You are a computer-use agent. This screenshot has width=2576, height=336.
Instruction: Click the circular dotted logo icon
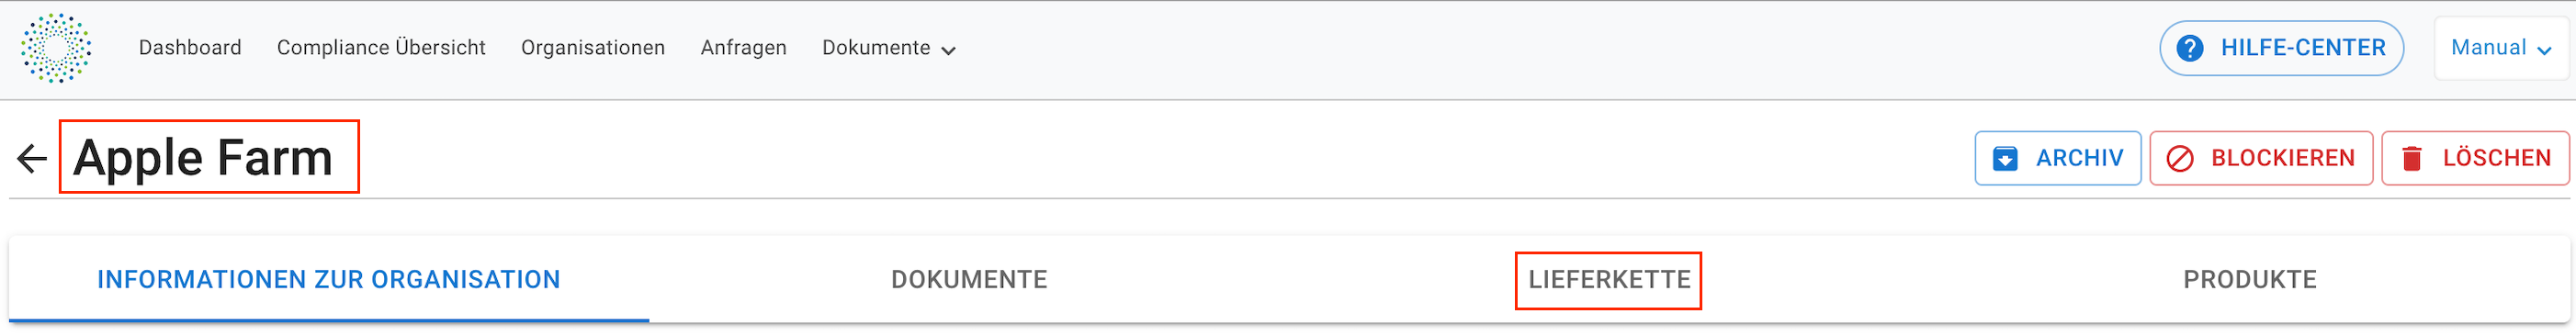[x=56, y=48]
